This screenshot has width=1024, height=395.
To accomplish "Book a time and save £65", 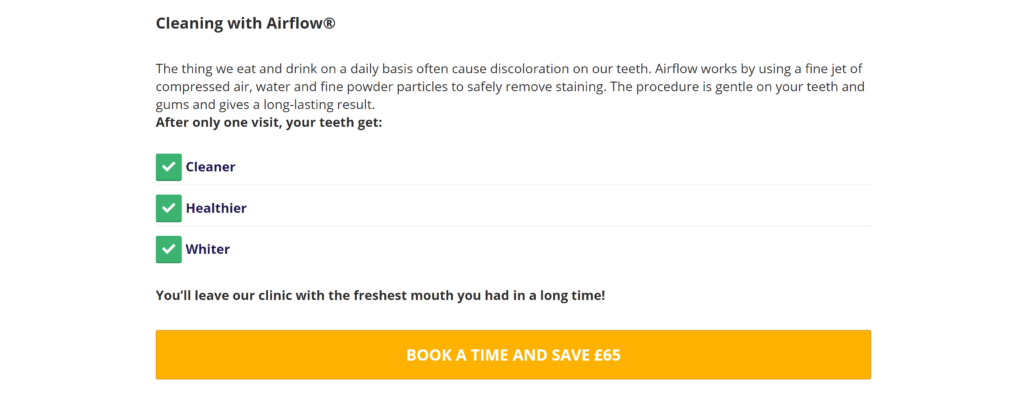I will 513,355.
